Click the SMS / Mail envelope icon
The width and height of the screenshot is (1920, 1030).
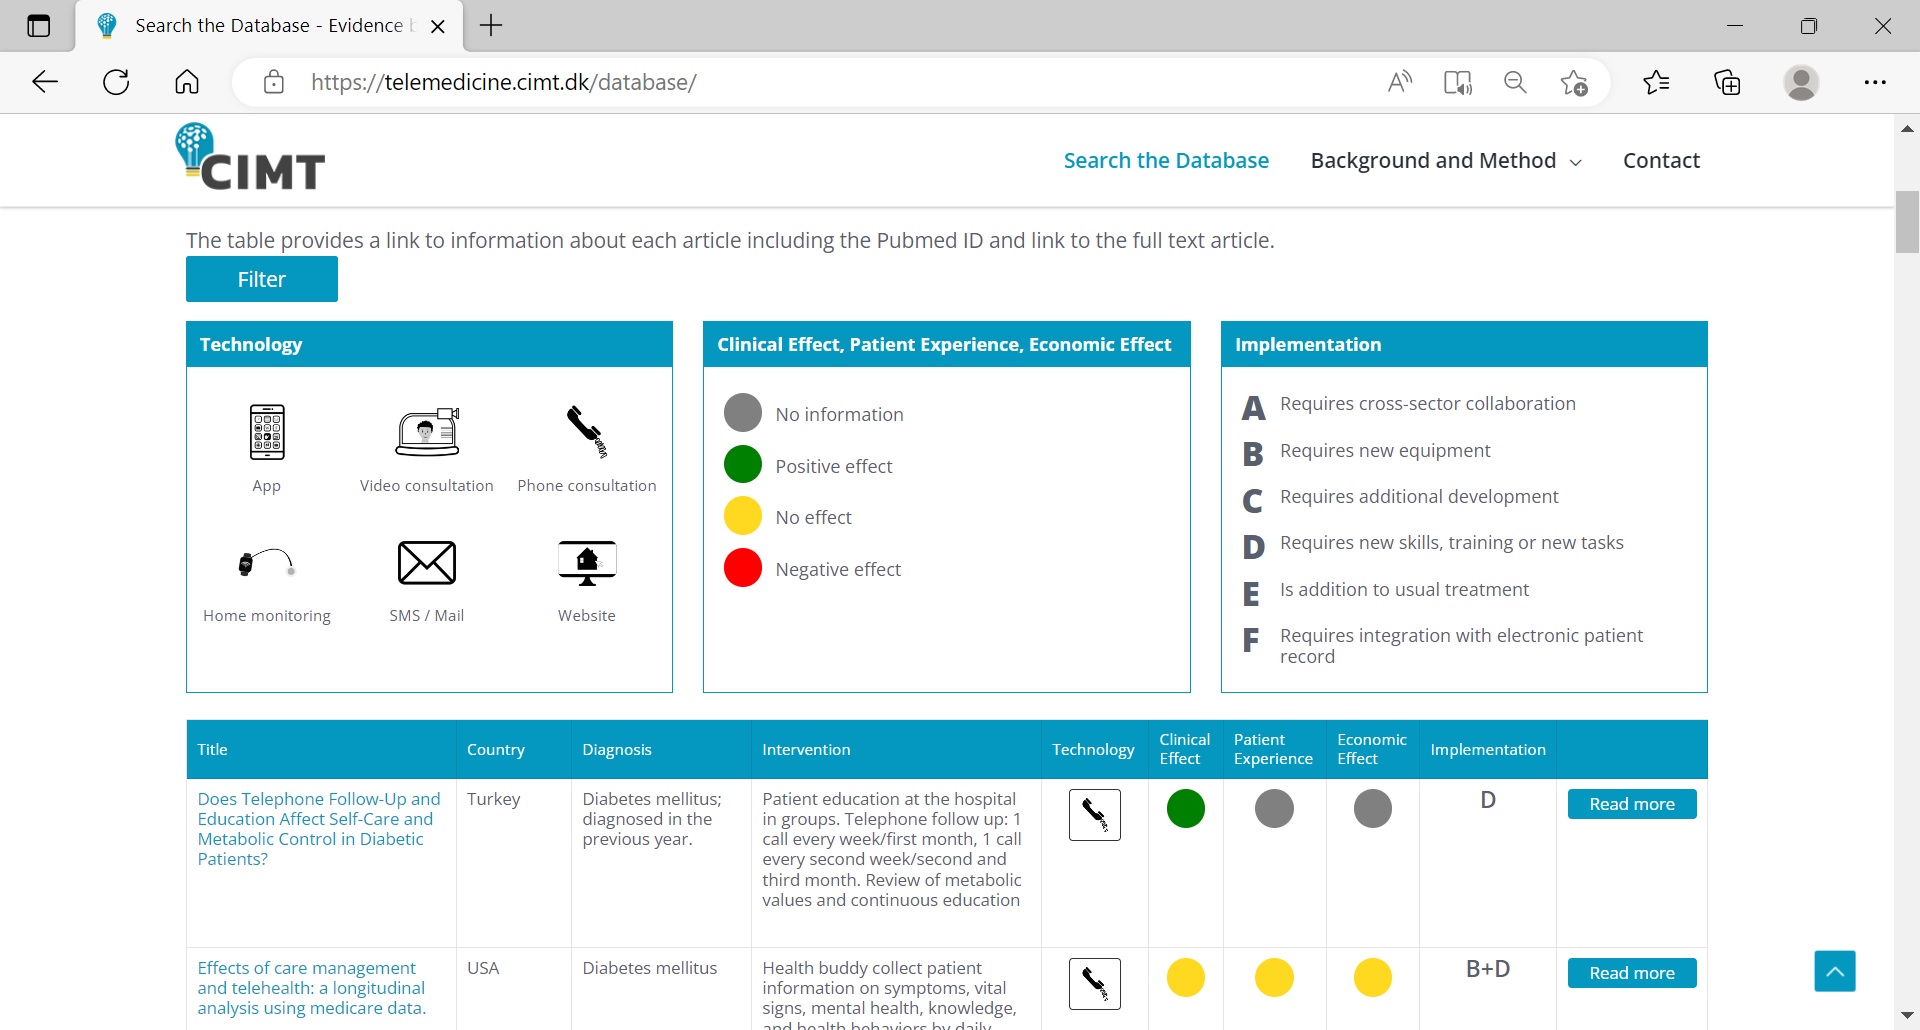pyautogui.click(x=427, y=563)
